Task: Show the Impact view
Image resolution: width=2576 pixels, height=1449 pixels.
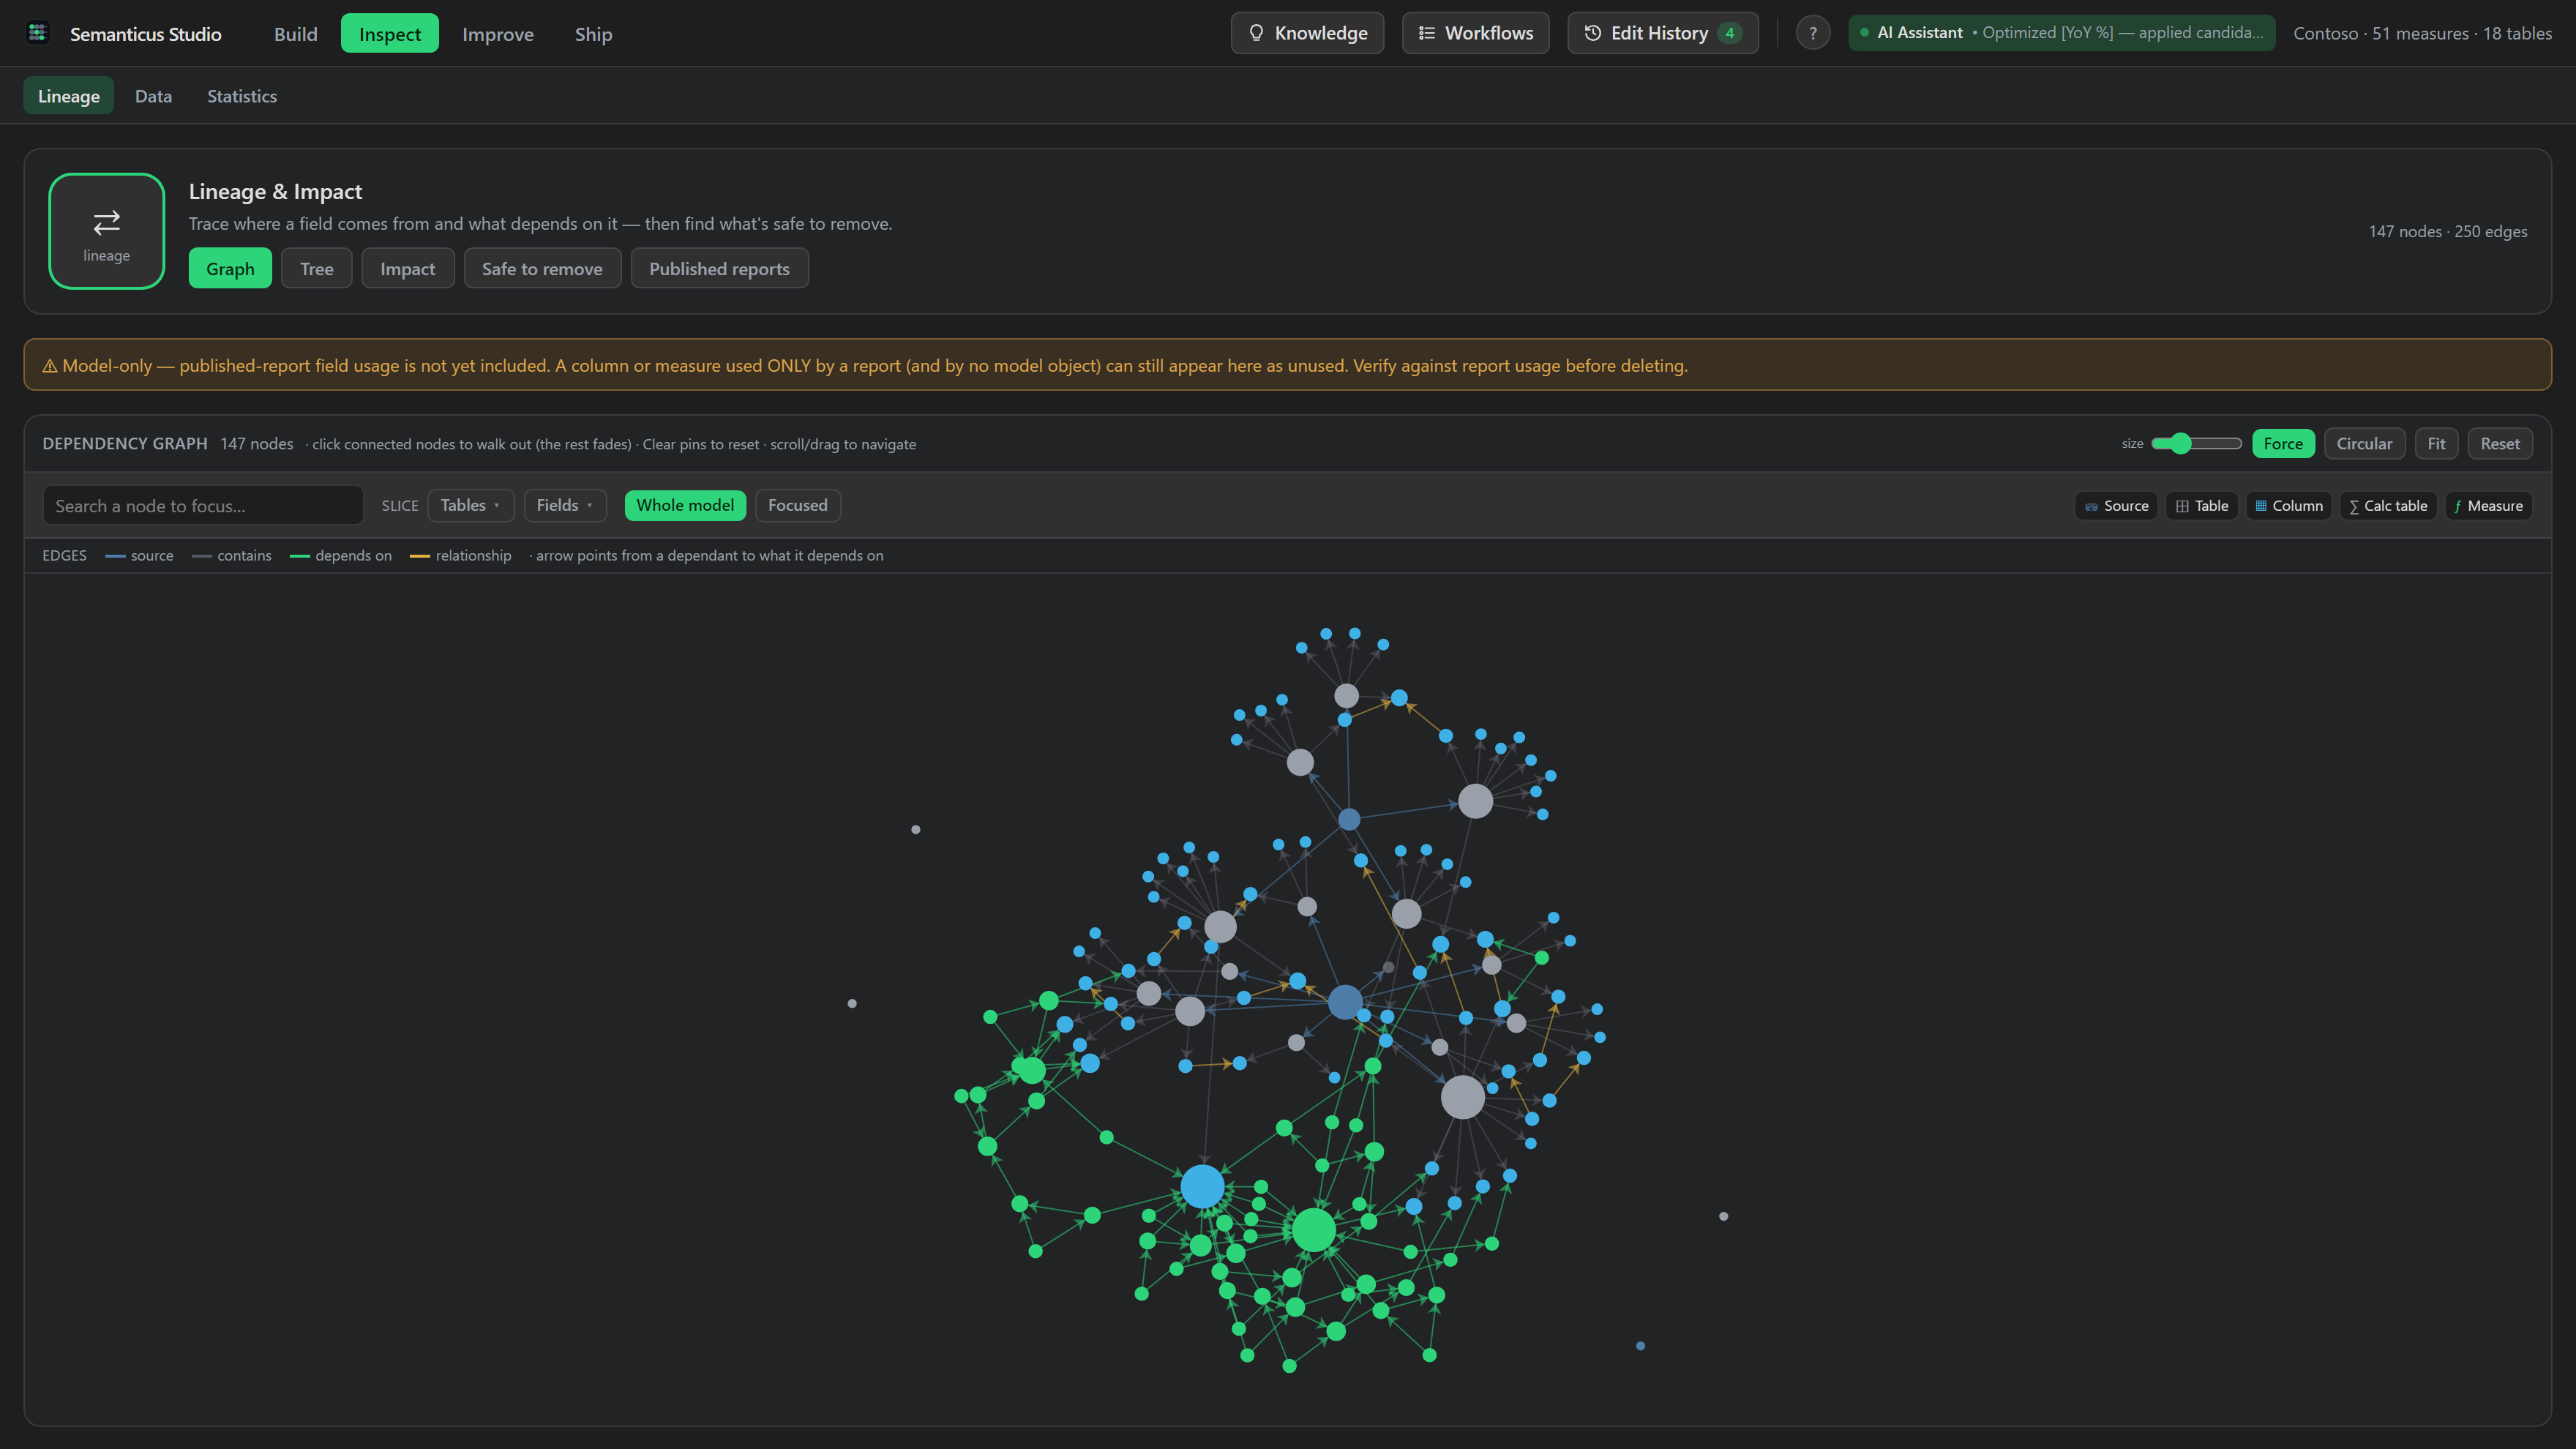Action: [407, 268]
